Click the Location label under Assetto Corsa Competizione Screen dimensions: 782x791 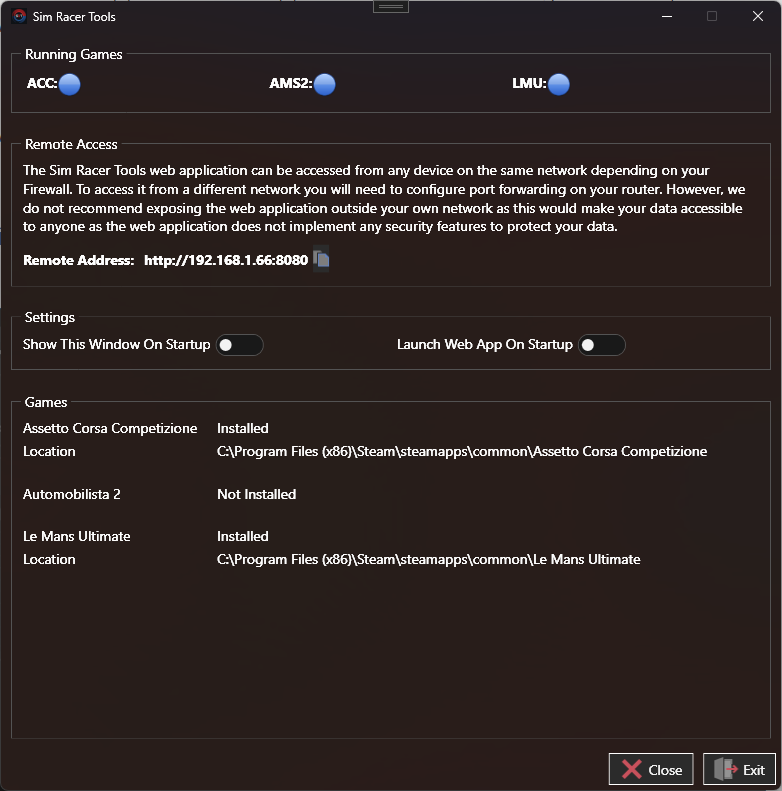click(x=49, y=451)
